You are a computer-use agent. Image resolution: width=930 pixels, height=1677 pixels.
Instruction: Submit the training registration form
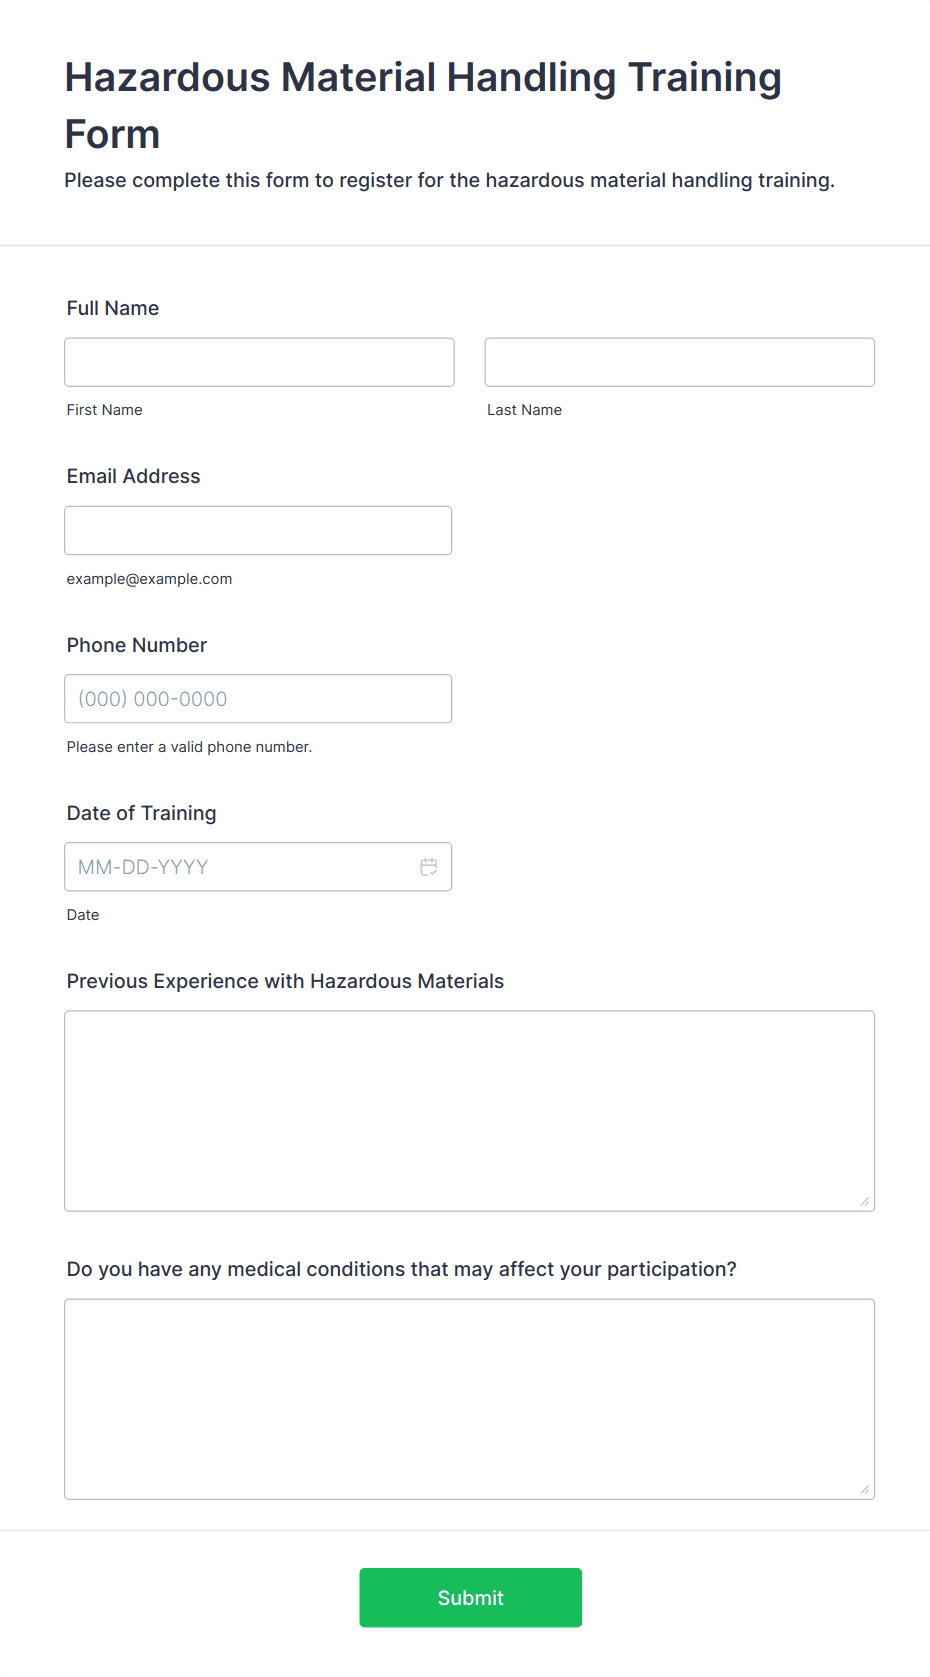[x=471, y=1598]
